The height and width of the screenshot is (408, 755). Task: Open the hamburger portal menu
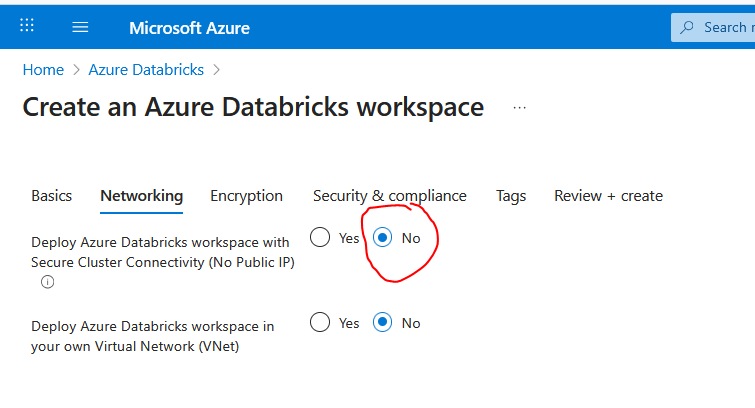80,27
